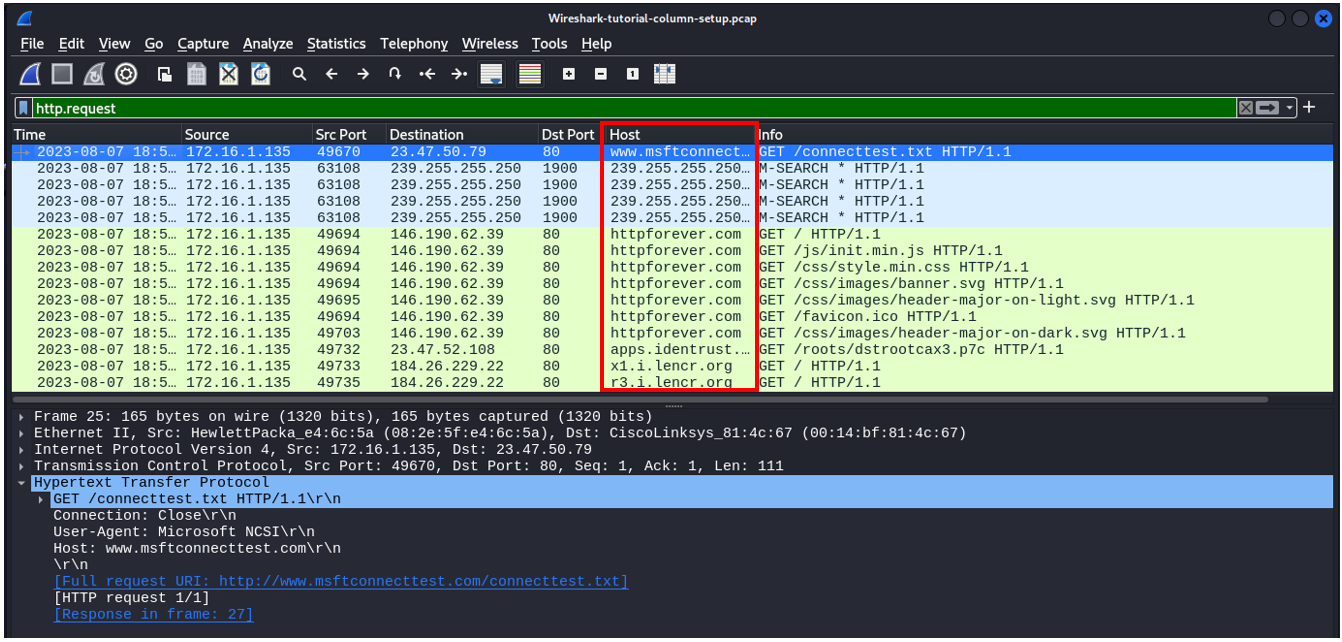Open display filter bookmarks icon
The height and width of the screenshot is (642, 1342).
pos(24,108)
